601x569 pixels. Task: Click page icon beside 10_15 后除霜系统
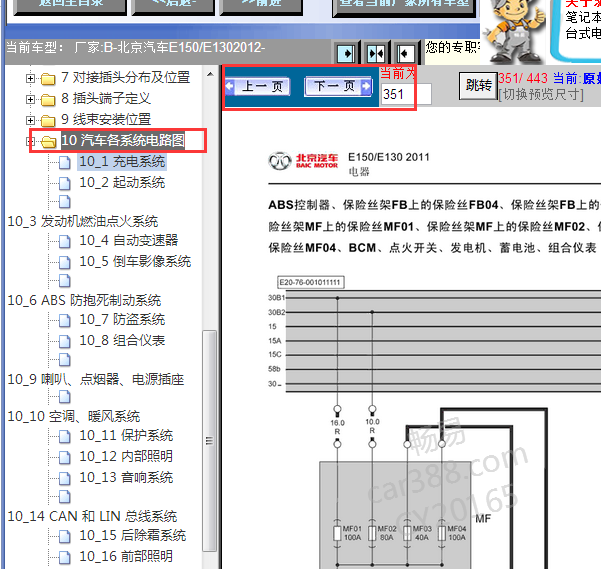tap(65, 536)
